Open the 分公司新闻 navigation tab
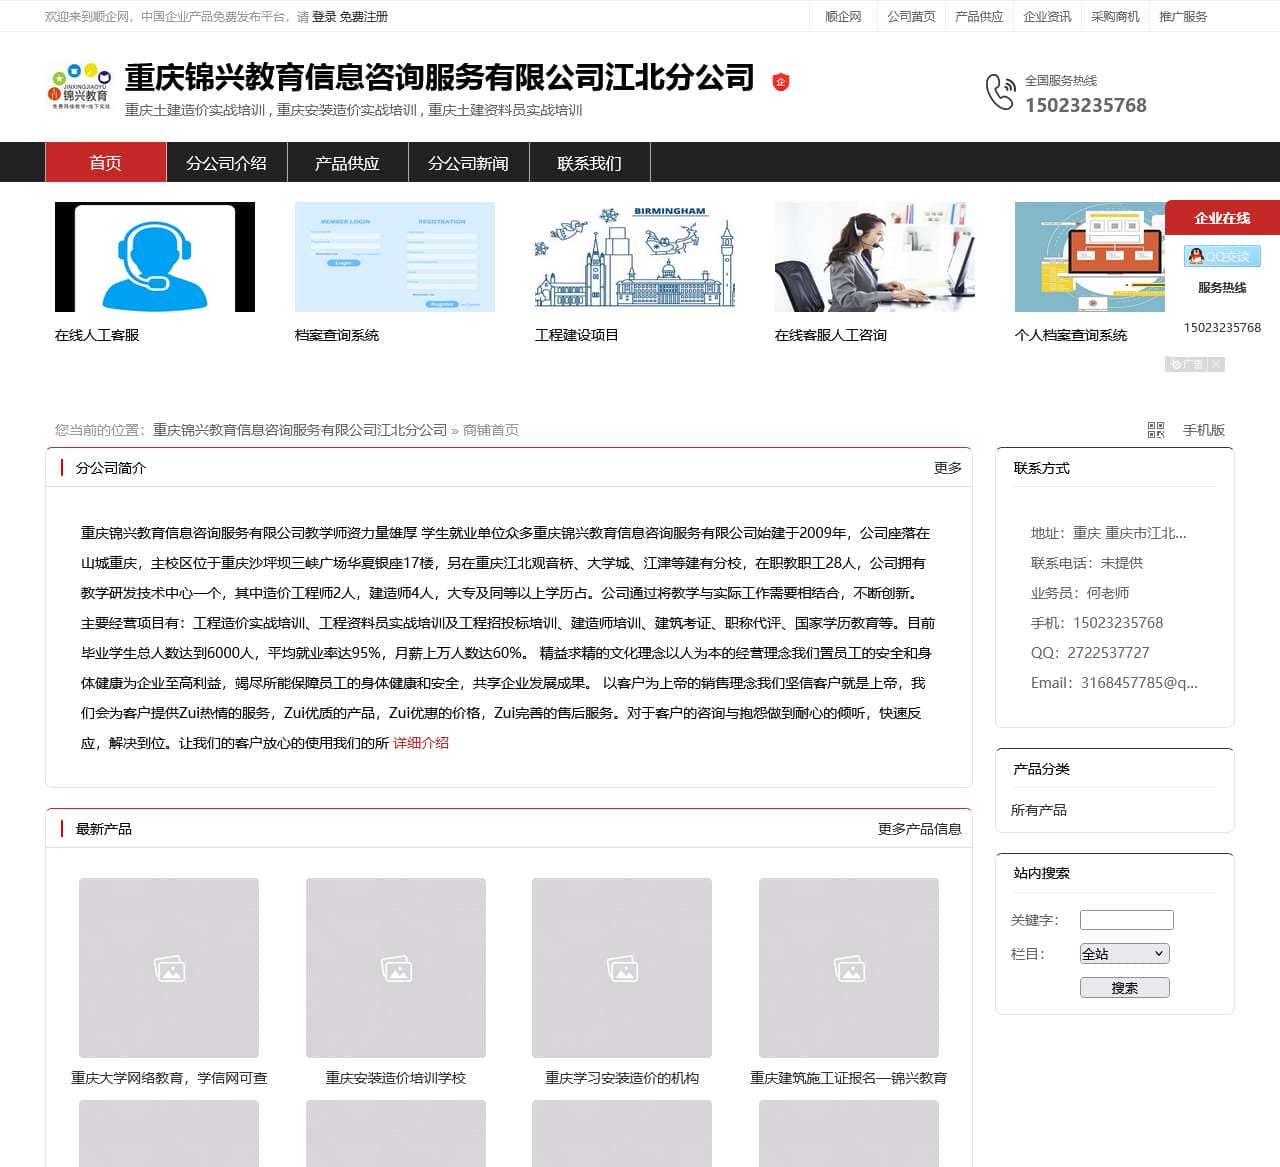The image size is (1280, 1167). (x=468, y=163)
